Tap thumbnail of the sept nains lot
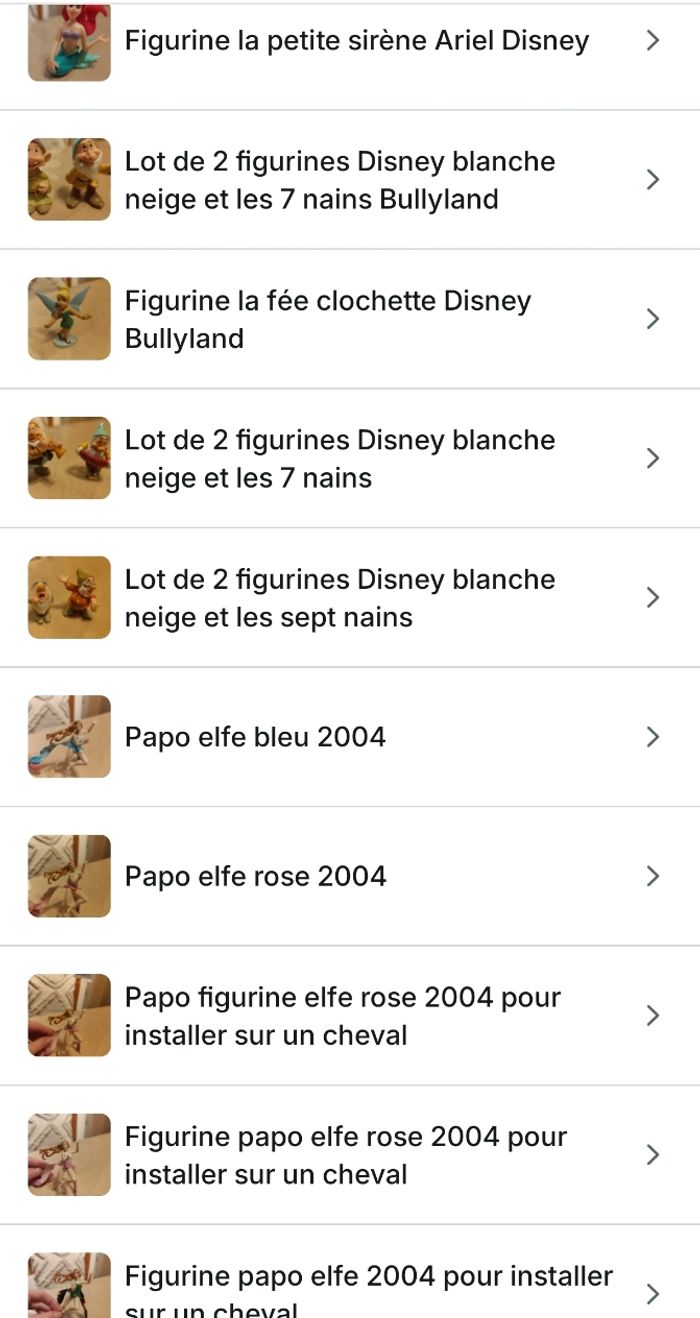Screen dimensions: 700x1318 coord(69,597)
